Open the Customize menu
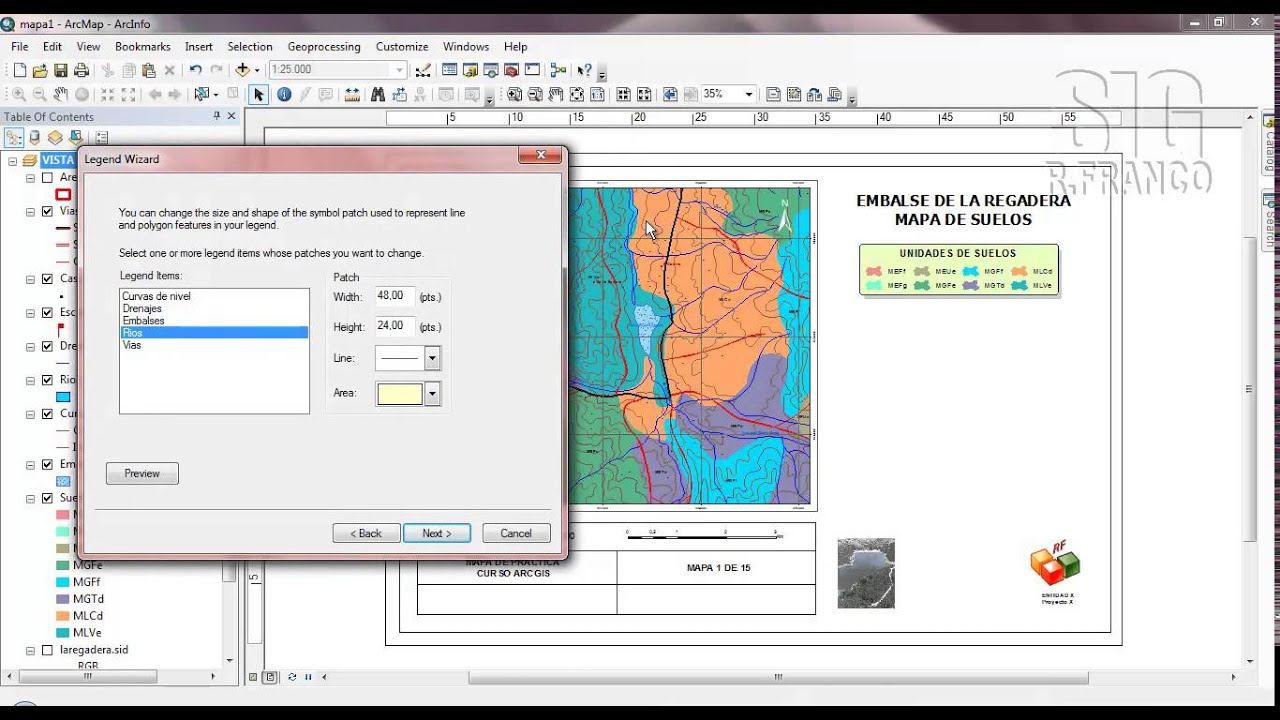The width and height of the screenshot is (1280, 720). pos(402,46)
